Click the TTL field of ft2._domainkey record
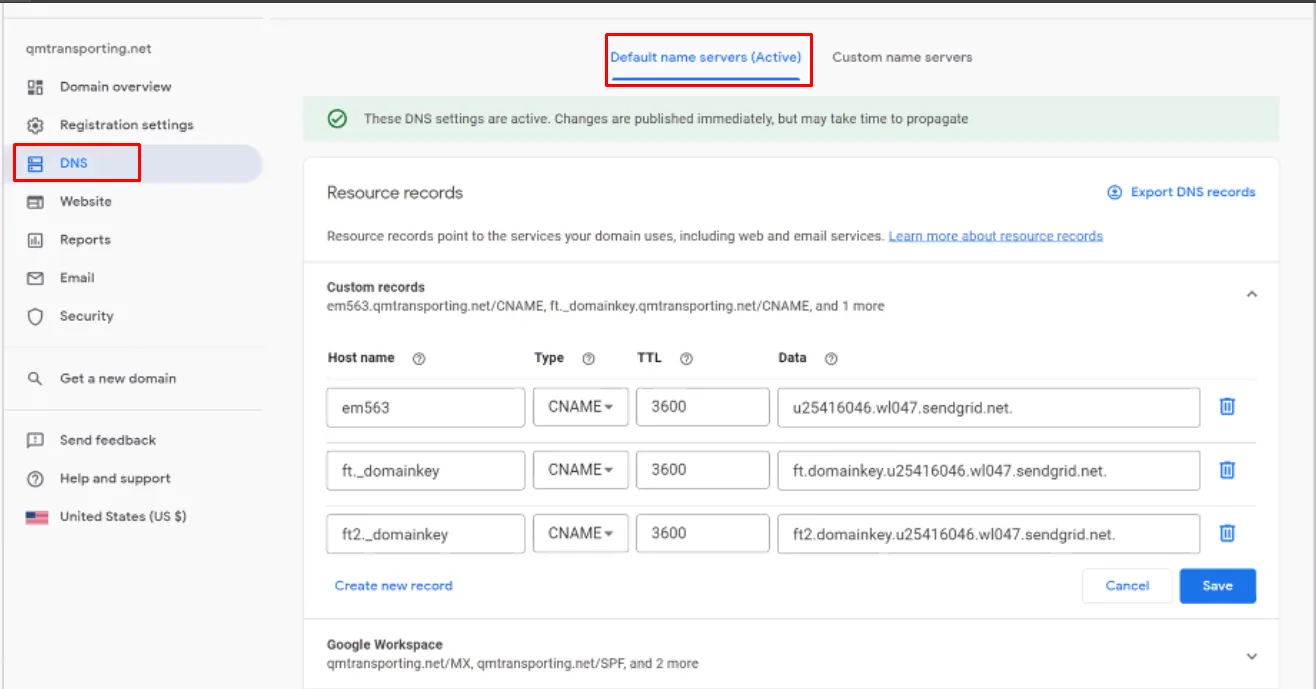Viewport: 1316px width, 689px height. point(702,534)
